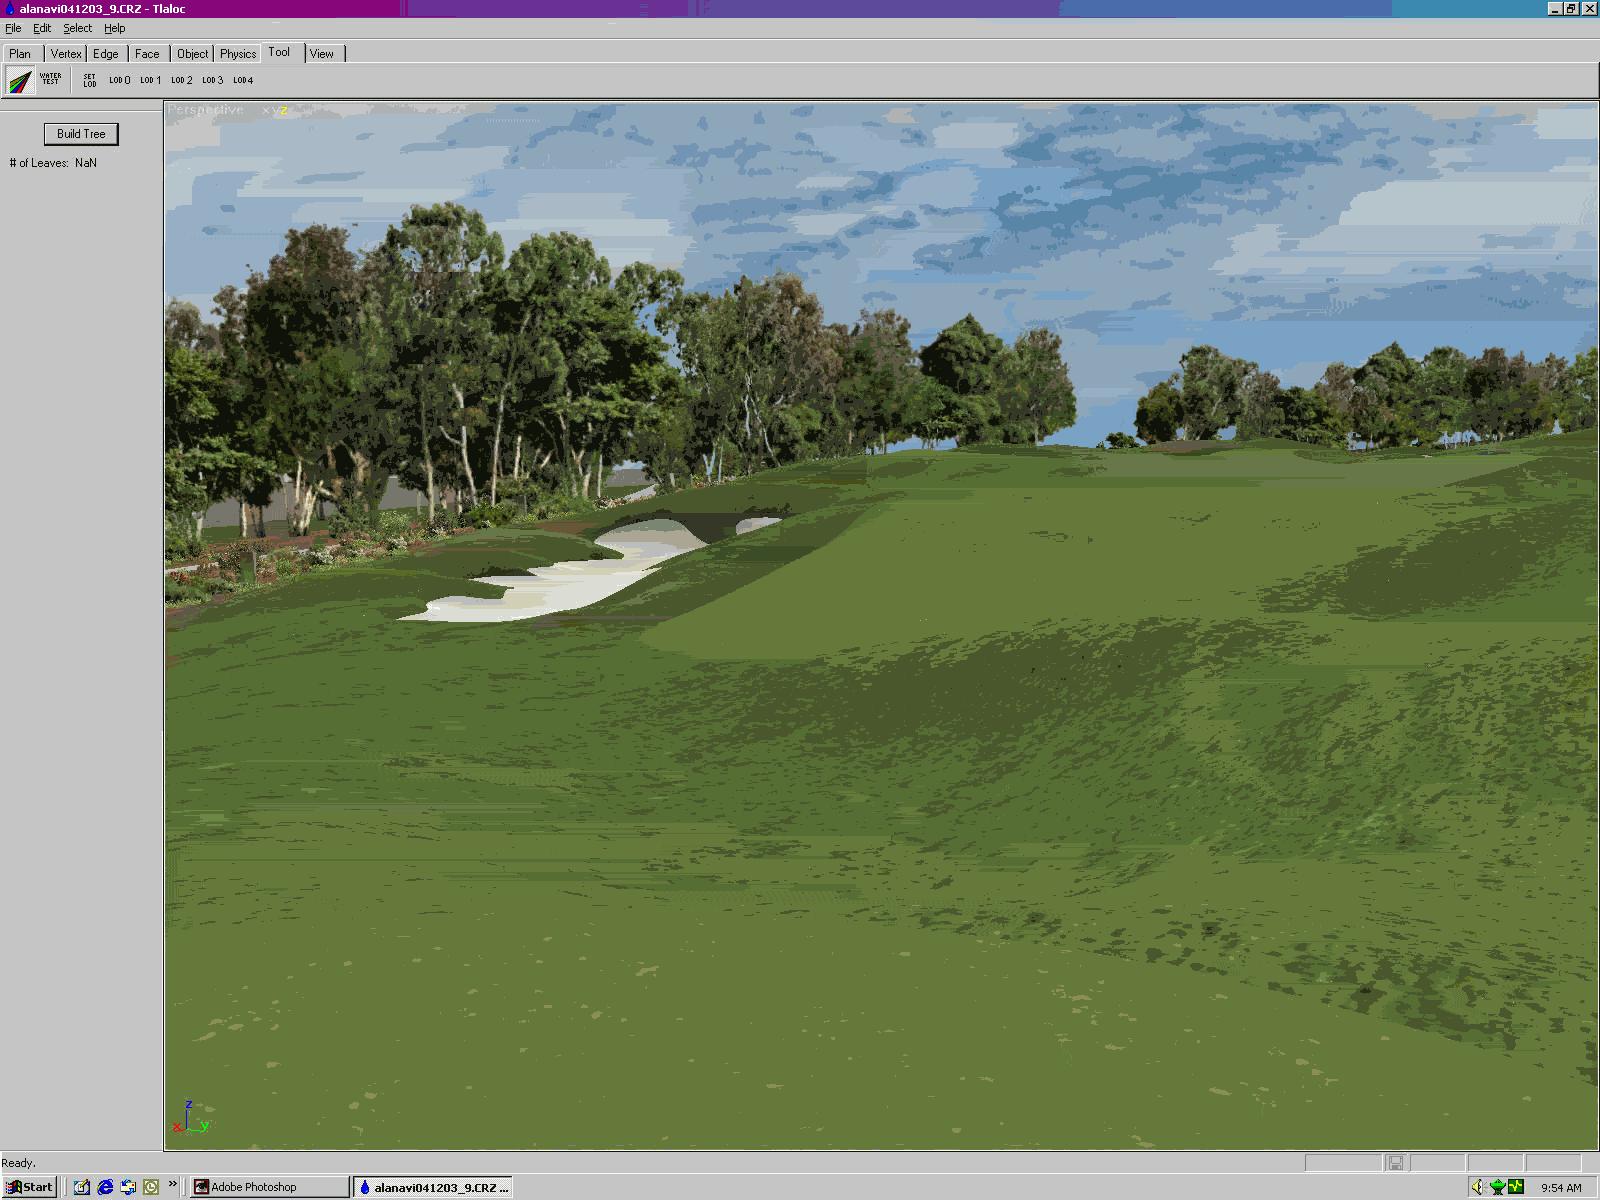The height and width of the screenshot is (1200, 1600).
Task: Switch to Adobe Photoshop in taskbar
Action: point(268,1187)
